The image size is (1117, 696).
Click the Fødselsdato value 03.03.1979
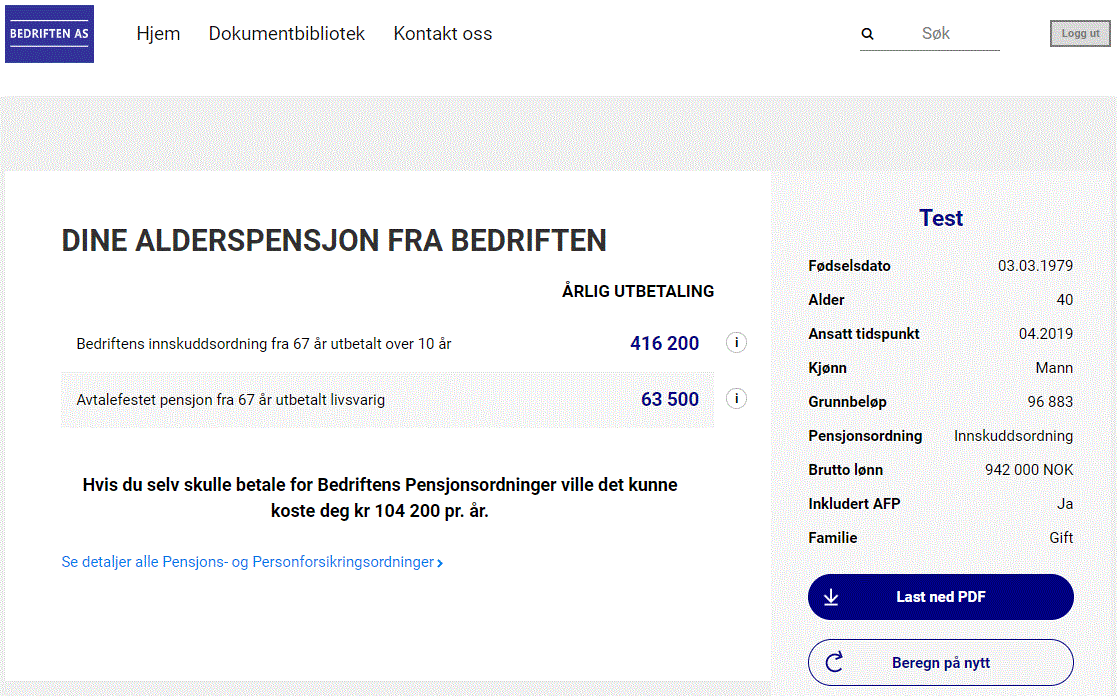click(1035, 266)
